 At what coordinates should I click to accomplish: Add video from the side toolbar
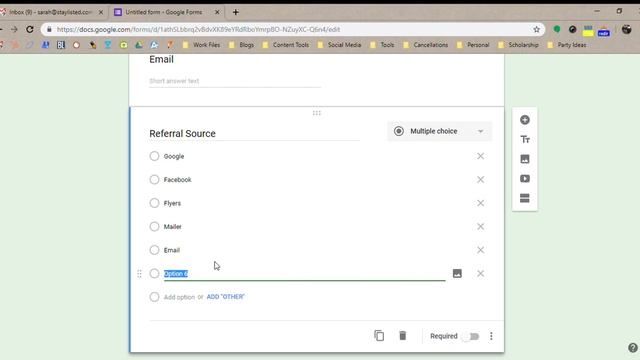tap(525, 178)
